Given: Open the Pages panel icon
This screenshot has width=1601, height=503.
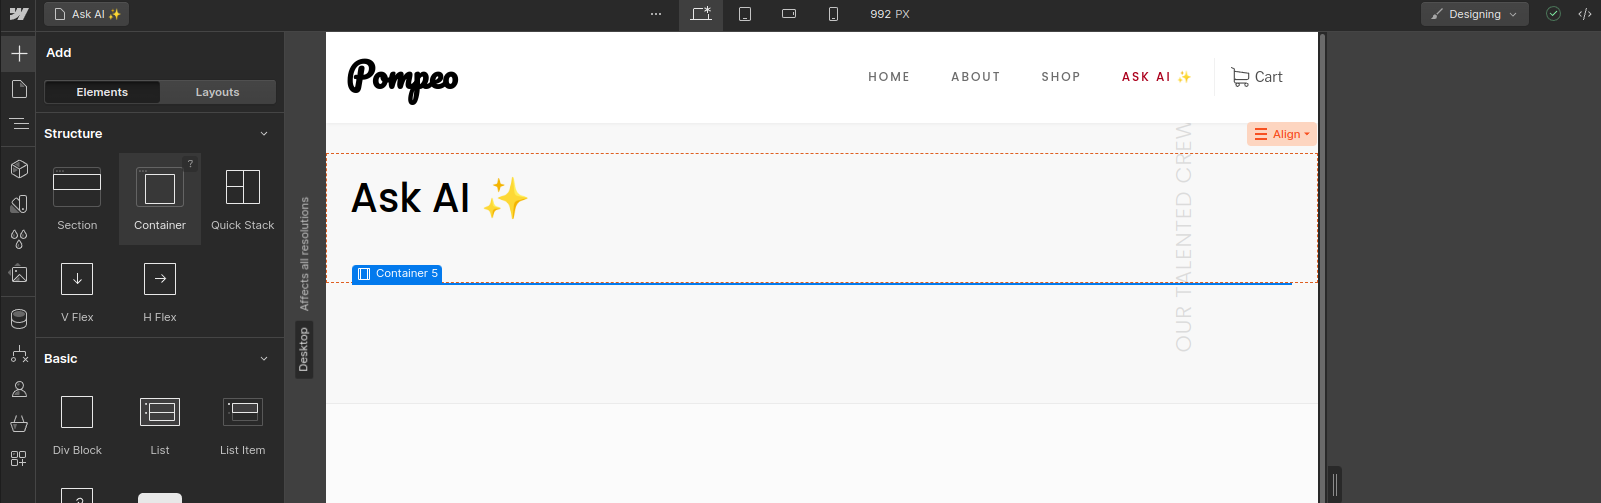Looking at the screenshot, I should (19, 90).
